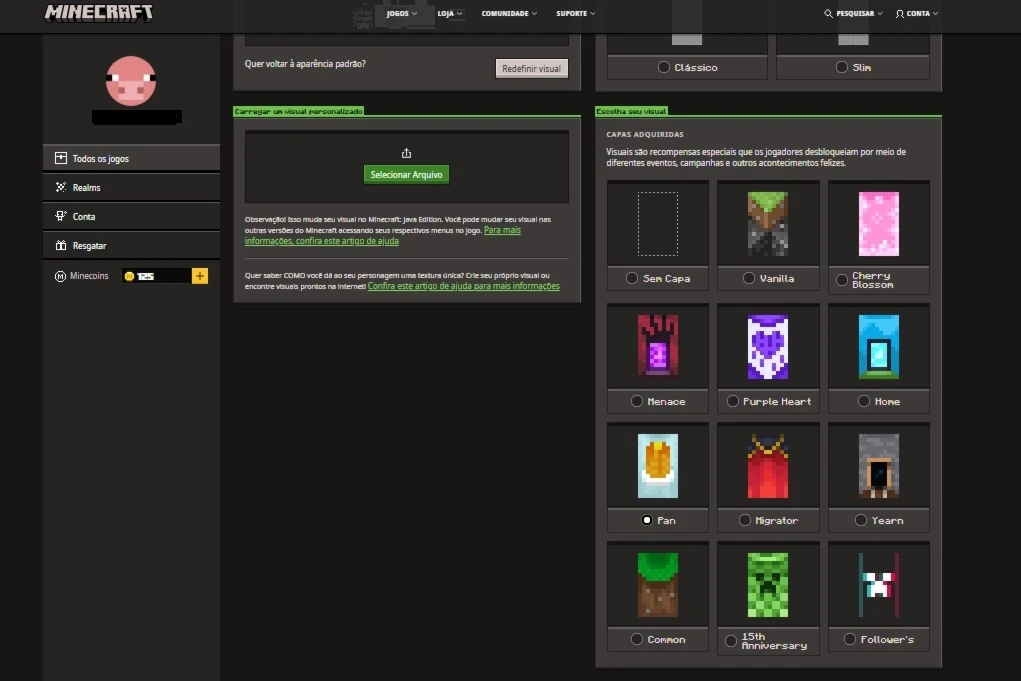Click the Minecoins label in sidebar

pos(89,276)
